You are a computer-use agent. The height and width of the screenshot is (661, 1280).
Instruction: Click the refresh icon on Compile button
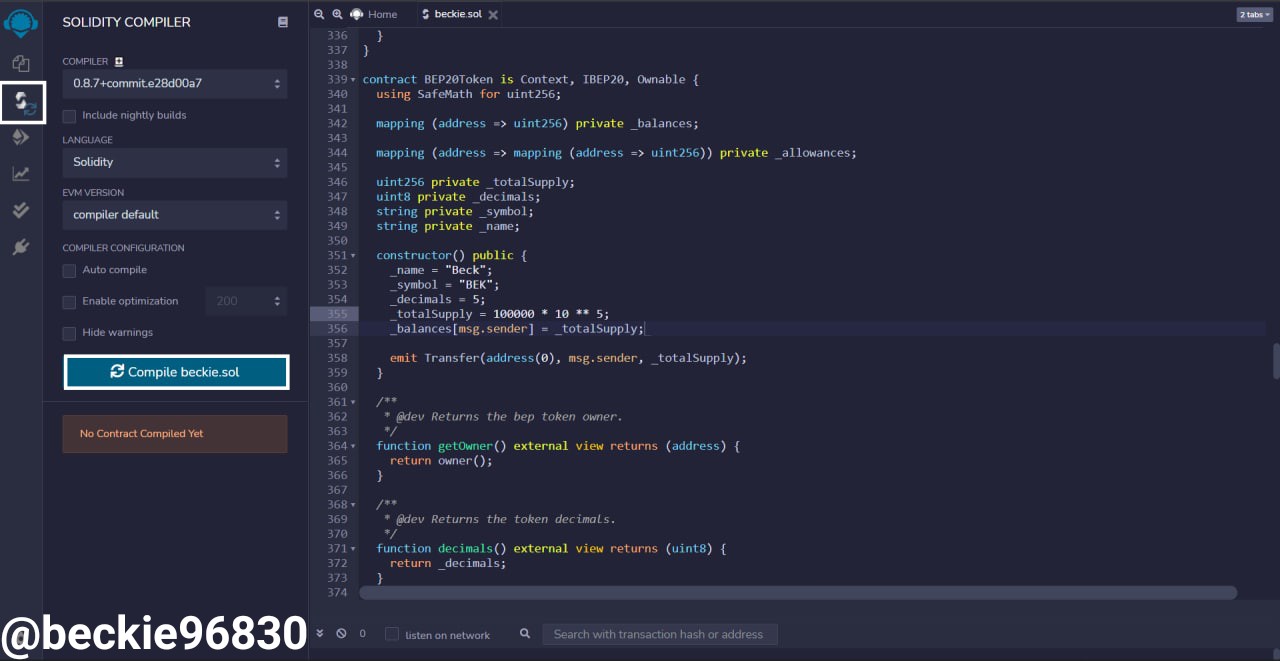[118, 371]
